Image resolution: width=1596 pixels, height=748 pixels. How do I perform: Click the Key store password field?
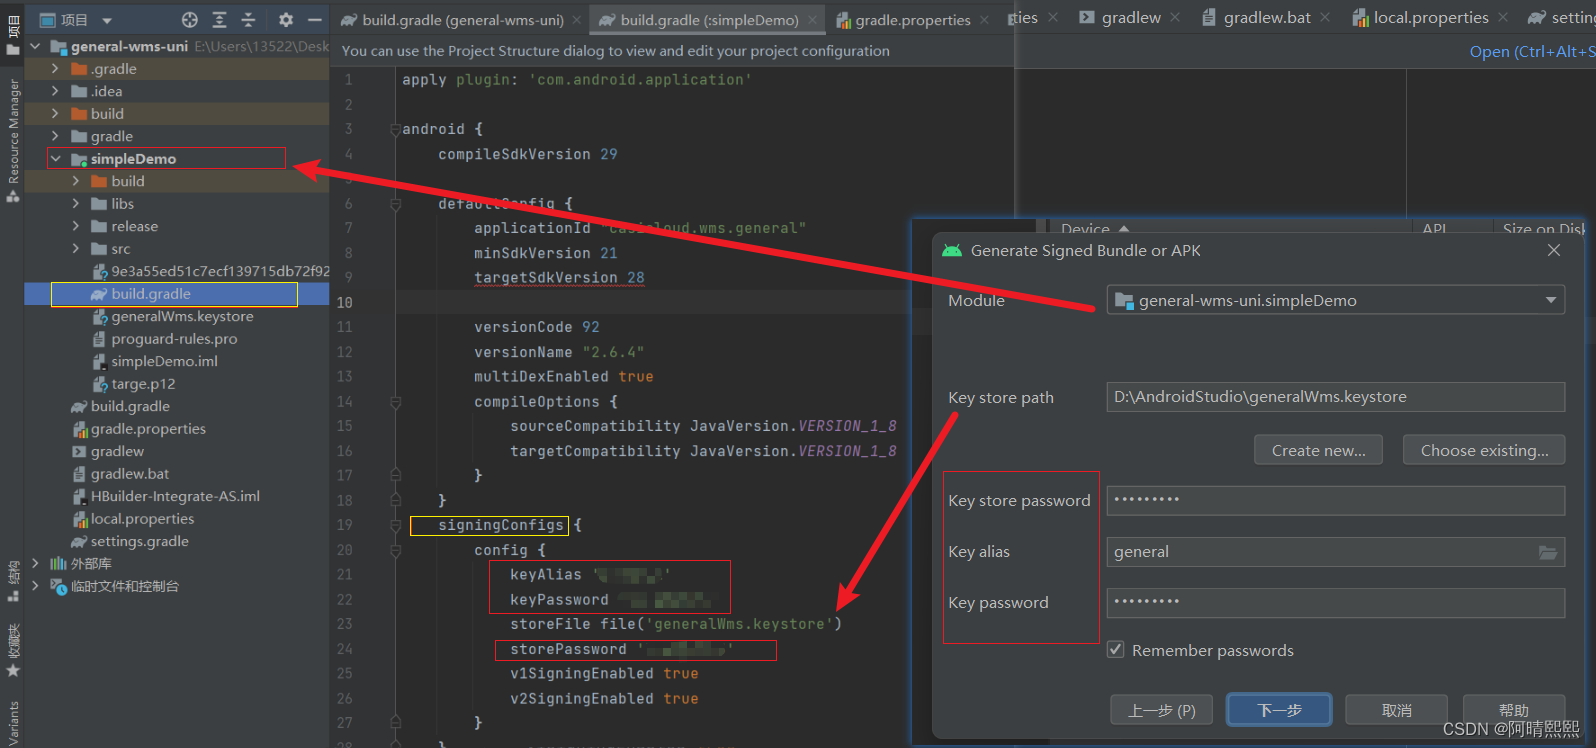click(x=1336, y=500)
